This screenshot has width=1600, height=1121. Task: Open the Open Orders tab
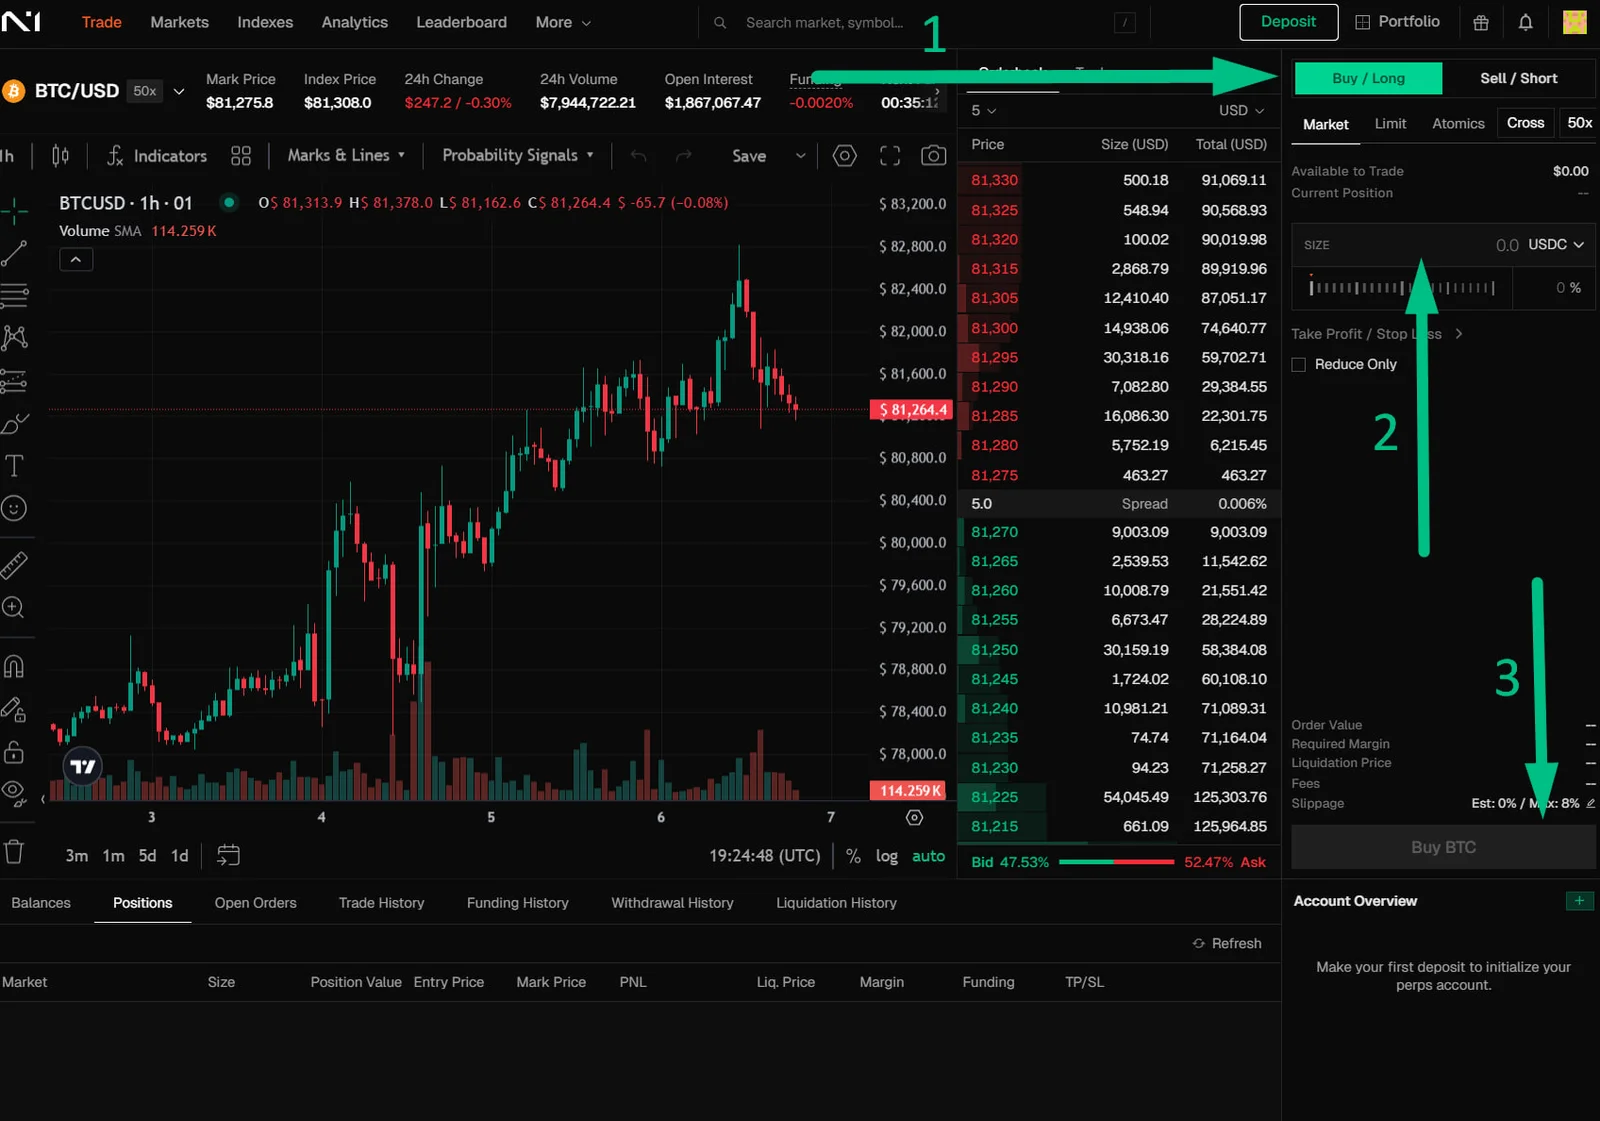255,903
